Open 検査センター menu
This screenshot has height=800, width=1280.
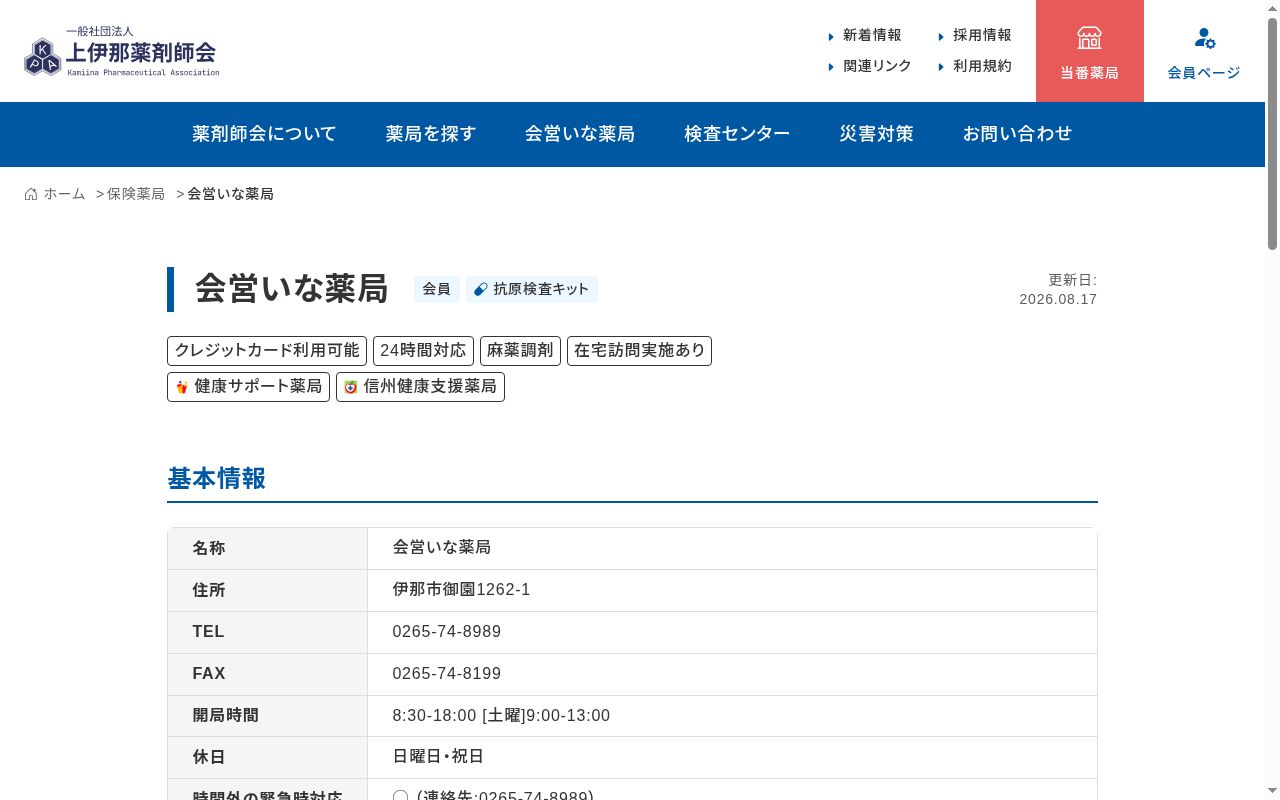pos(737,134)
